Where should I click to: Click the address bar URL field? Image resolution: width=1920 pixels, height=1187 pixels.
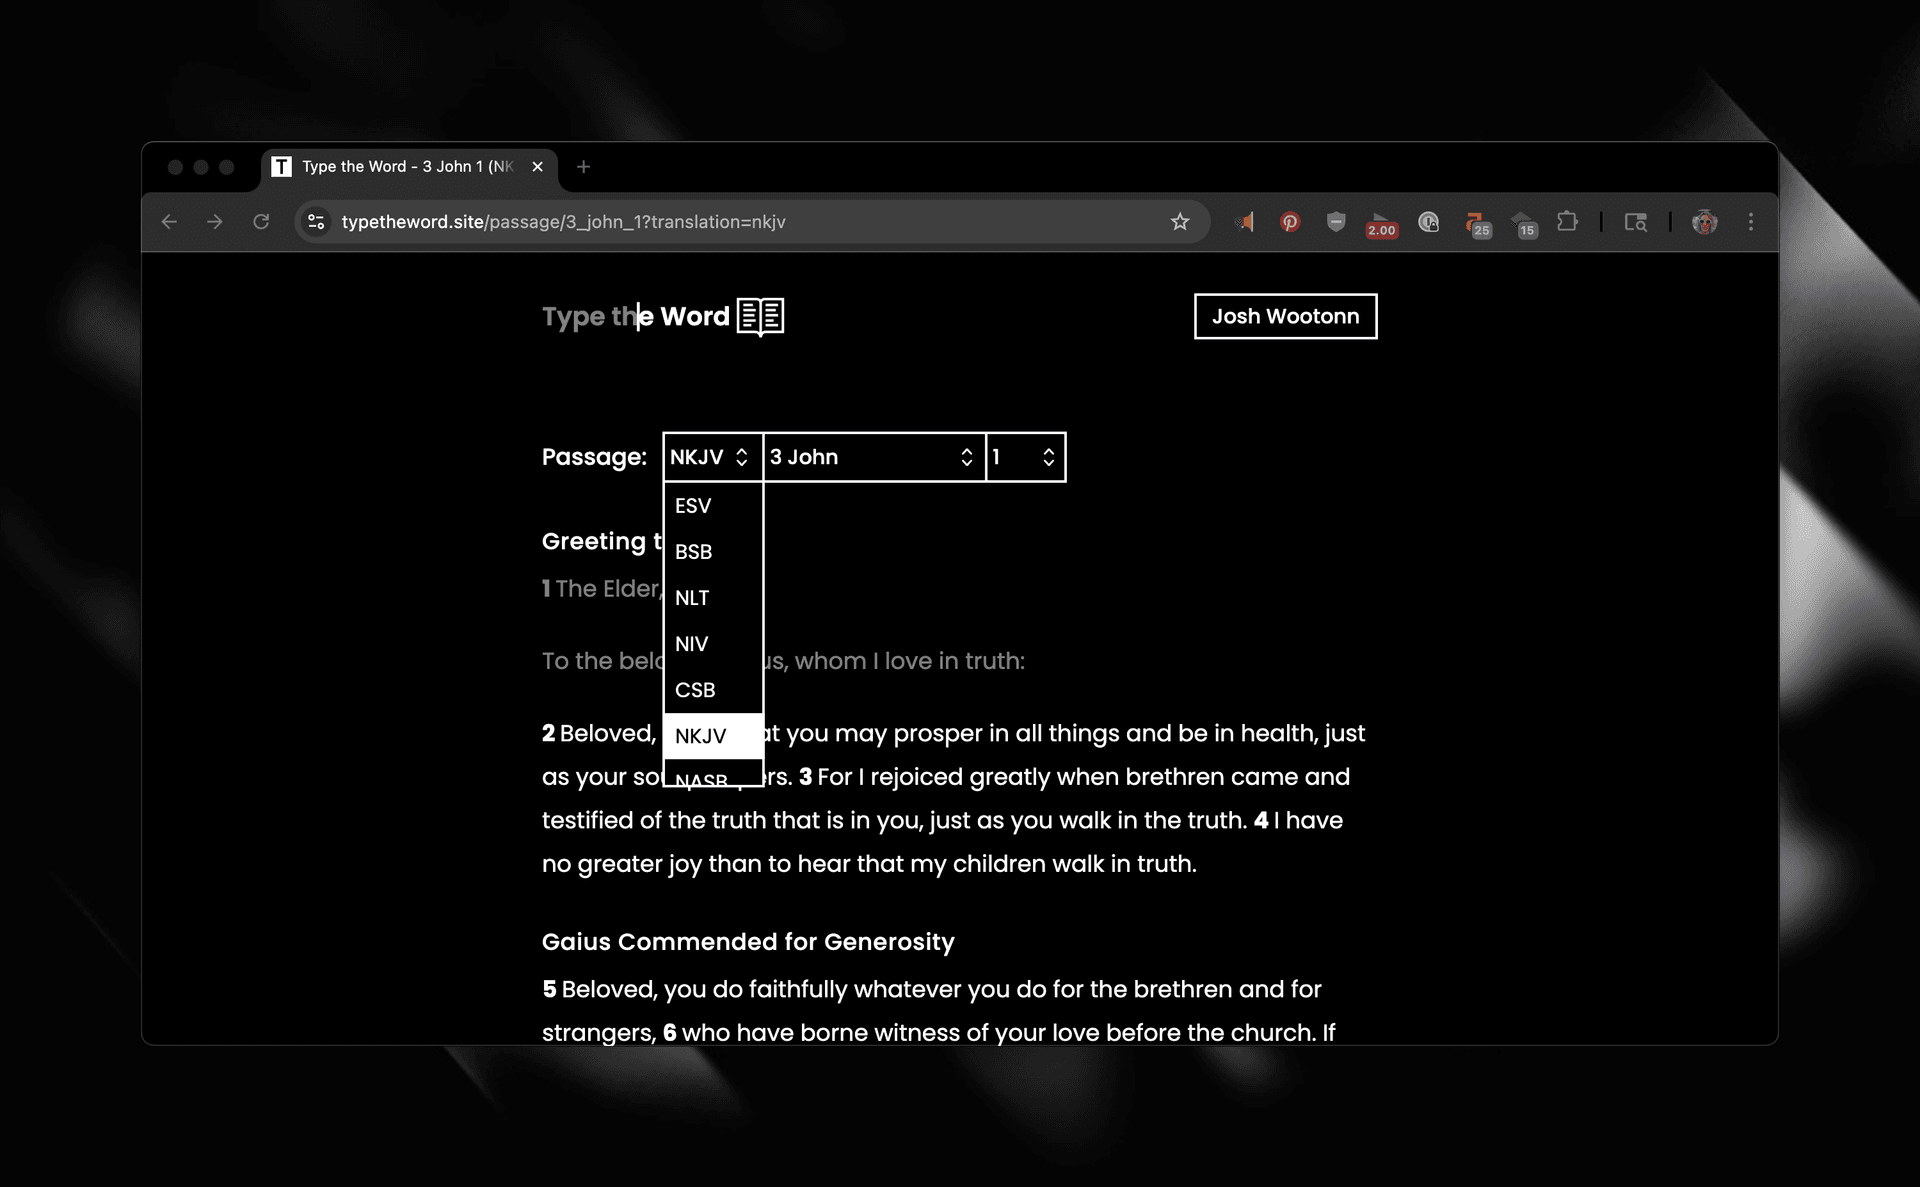(x=750, y=222)
